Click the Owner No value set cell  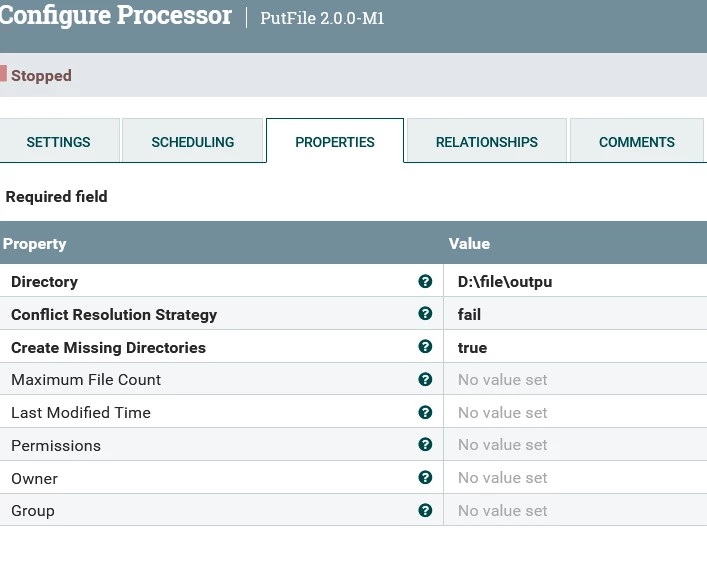(575, 478)
